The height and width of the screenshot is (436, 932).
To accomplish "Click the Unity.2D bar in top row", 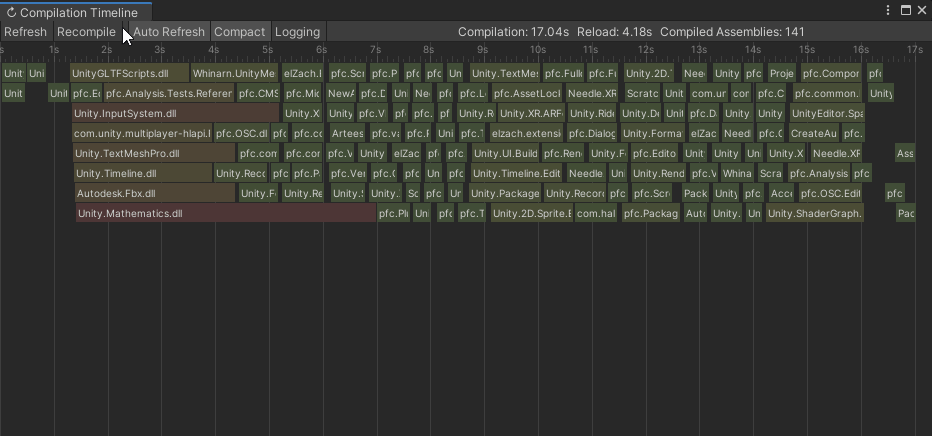I will point(648,74).
